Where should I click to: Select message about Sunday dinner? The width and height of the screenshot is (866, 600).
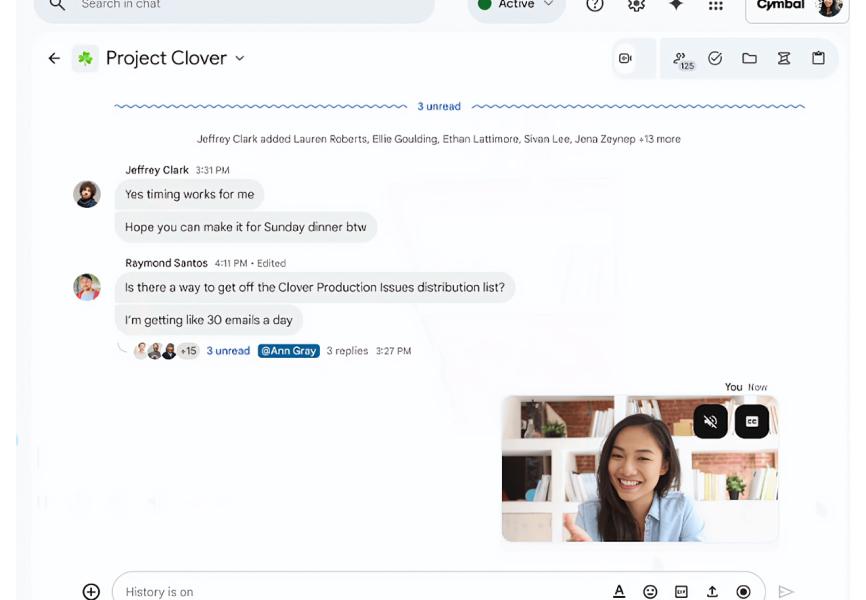pyautogui.click(x=246, y=227)
